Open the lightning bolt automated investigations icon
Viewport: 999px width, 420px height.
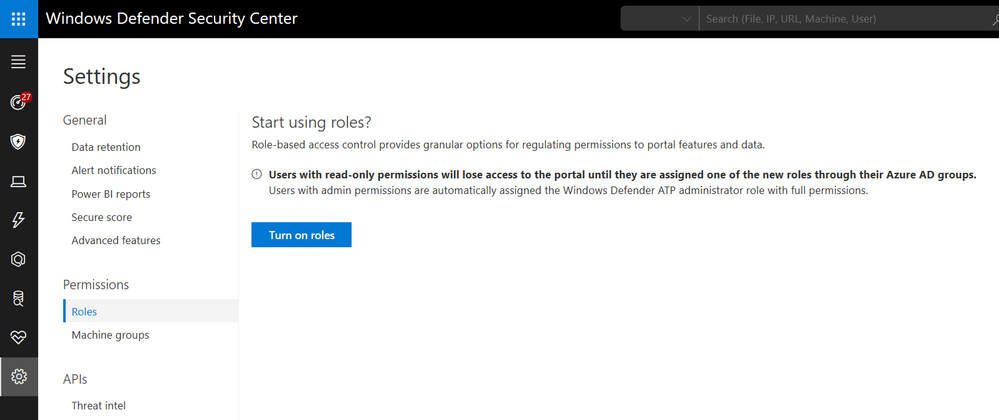(x=18, y=221)
